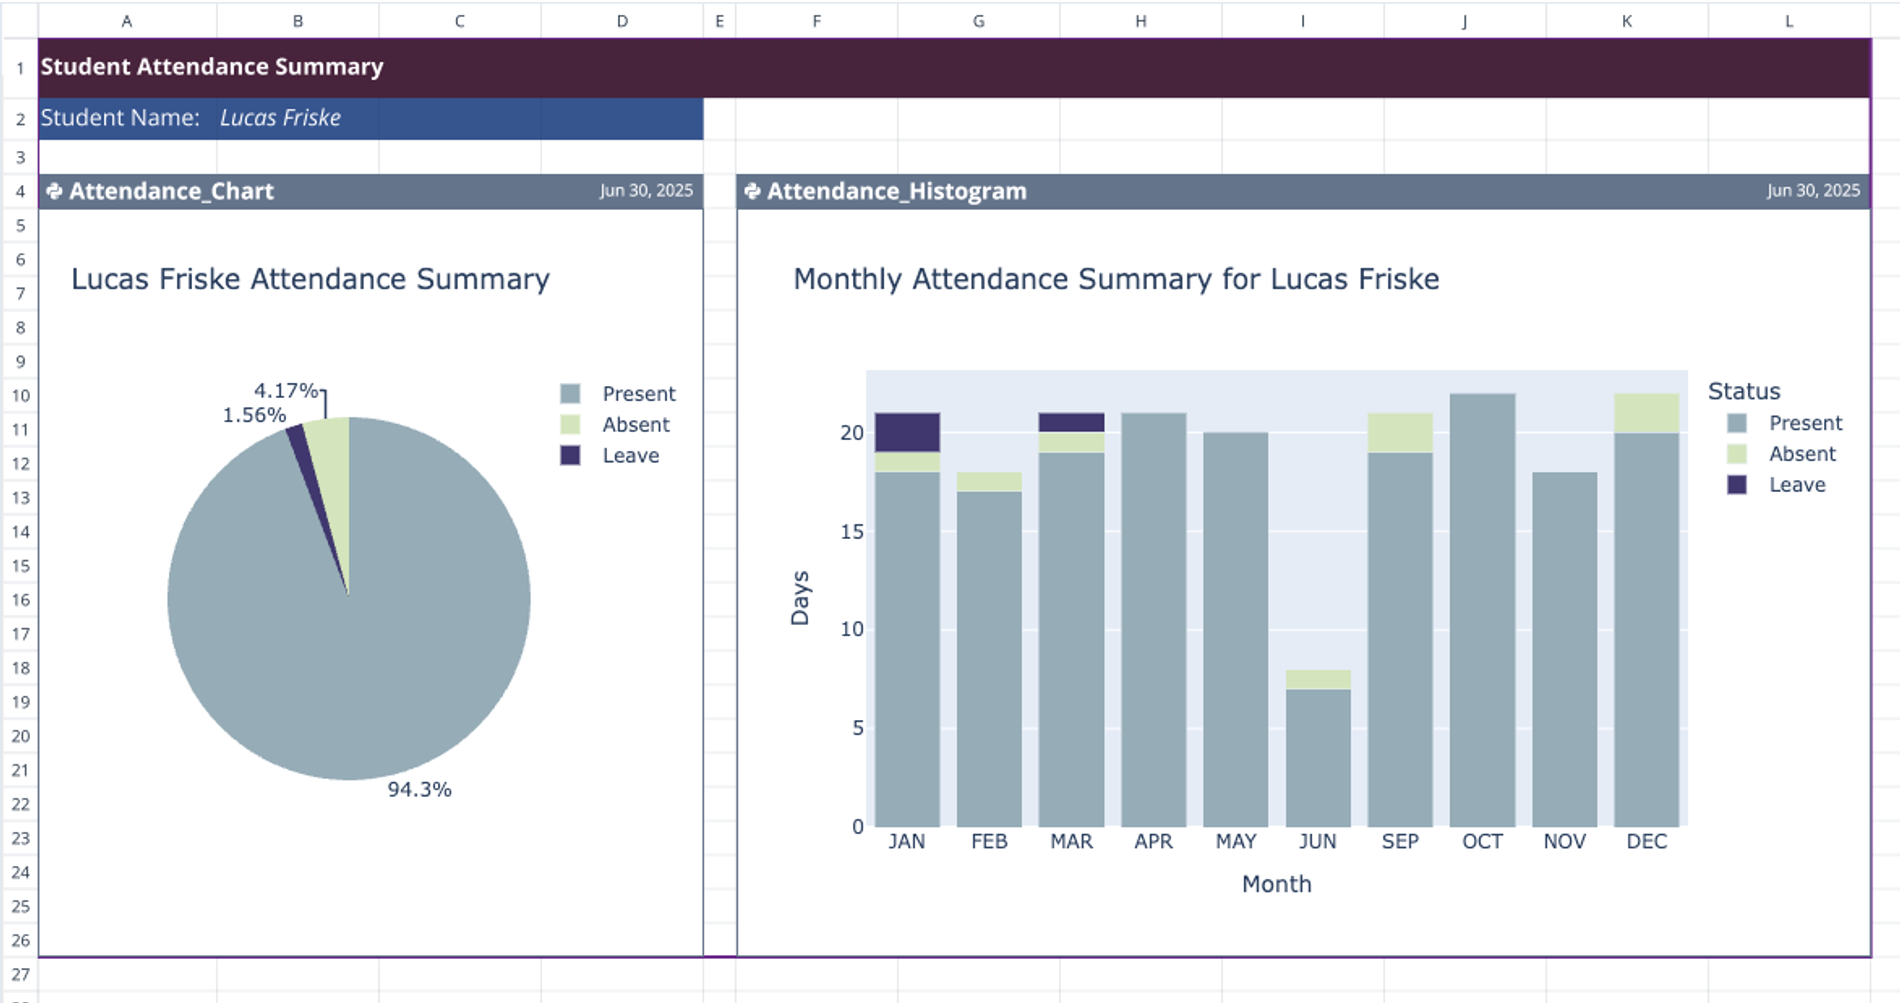This screenshot has width=1900, height=1003.
Task: Click the Absent swatch in histogram legend
Action: pos(1737,454)
